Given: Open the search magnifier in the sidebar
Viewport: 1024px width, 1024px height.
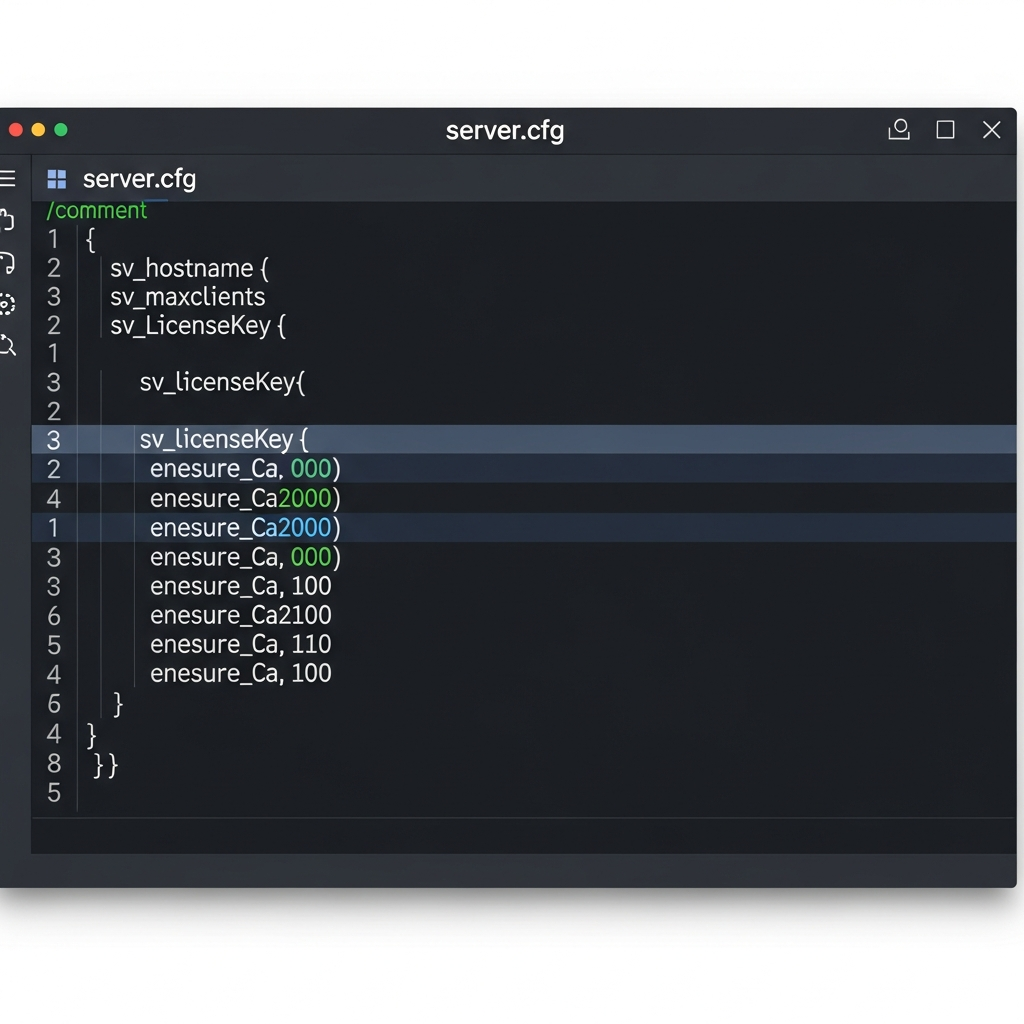Looking at the screenshot, I should pyautogui.click(x=7, y=345).
